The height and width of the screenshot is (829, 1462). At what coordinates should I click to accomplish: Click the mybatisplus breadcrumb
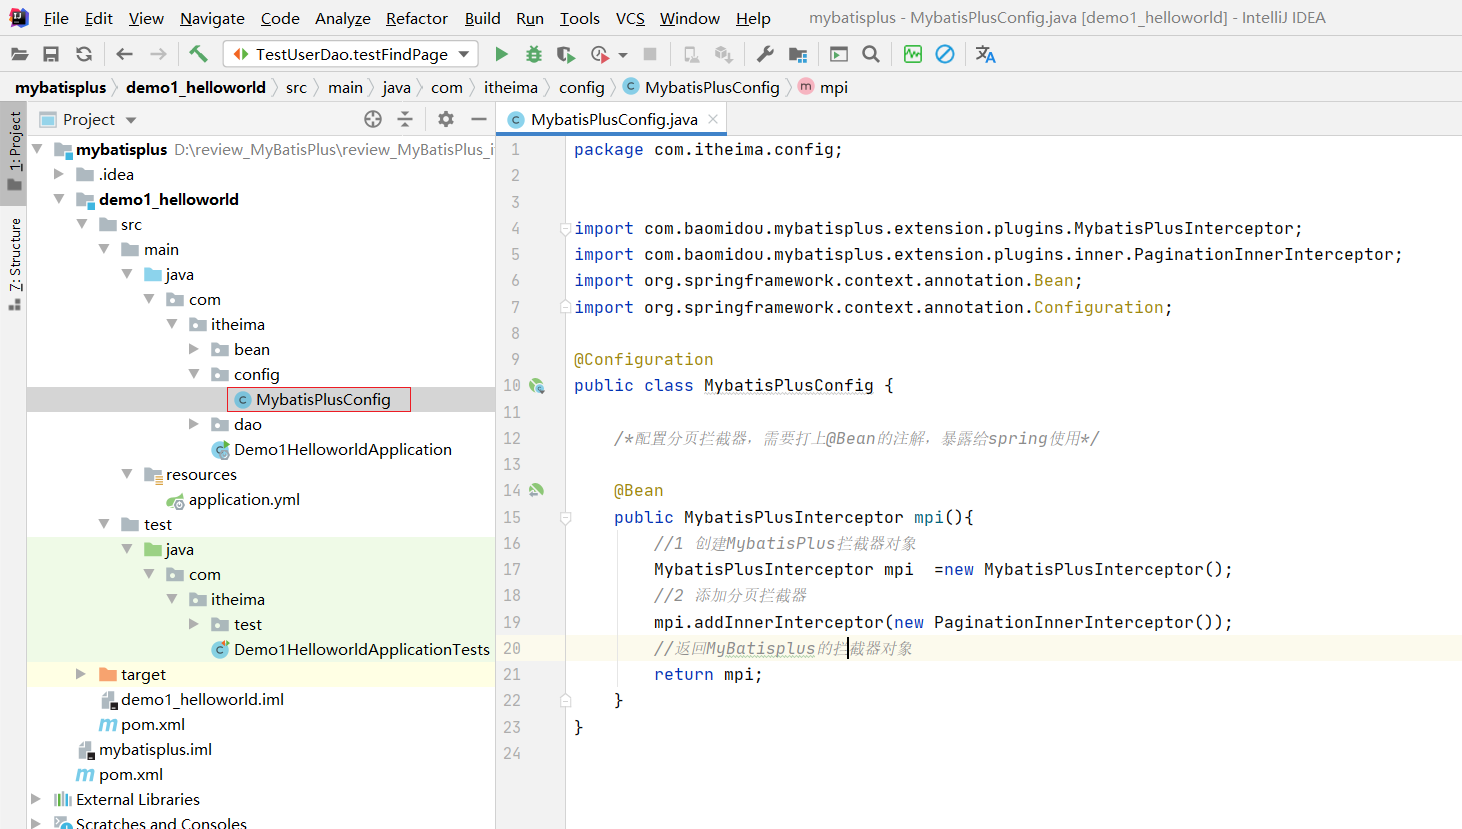[x=60, y=87]
